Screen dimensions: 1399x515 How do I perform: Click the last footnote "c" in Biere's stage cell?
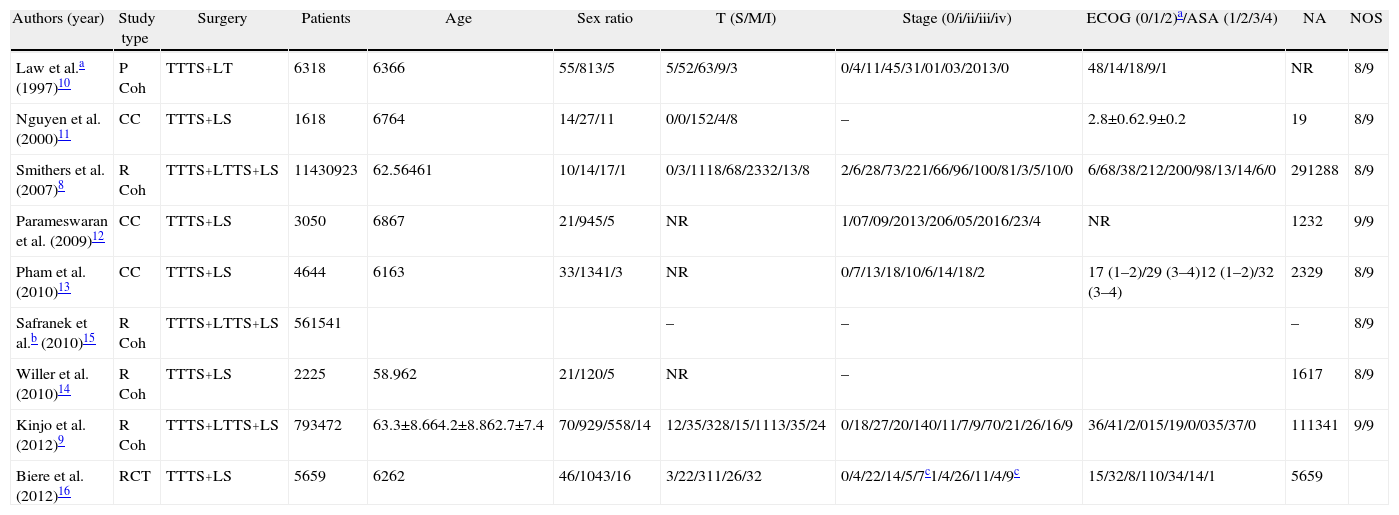[1016, 472]
